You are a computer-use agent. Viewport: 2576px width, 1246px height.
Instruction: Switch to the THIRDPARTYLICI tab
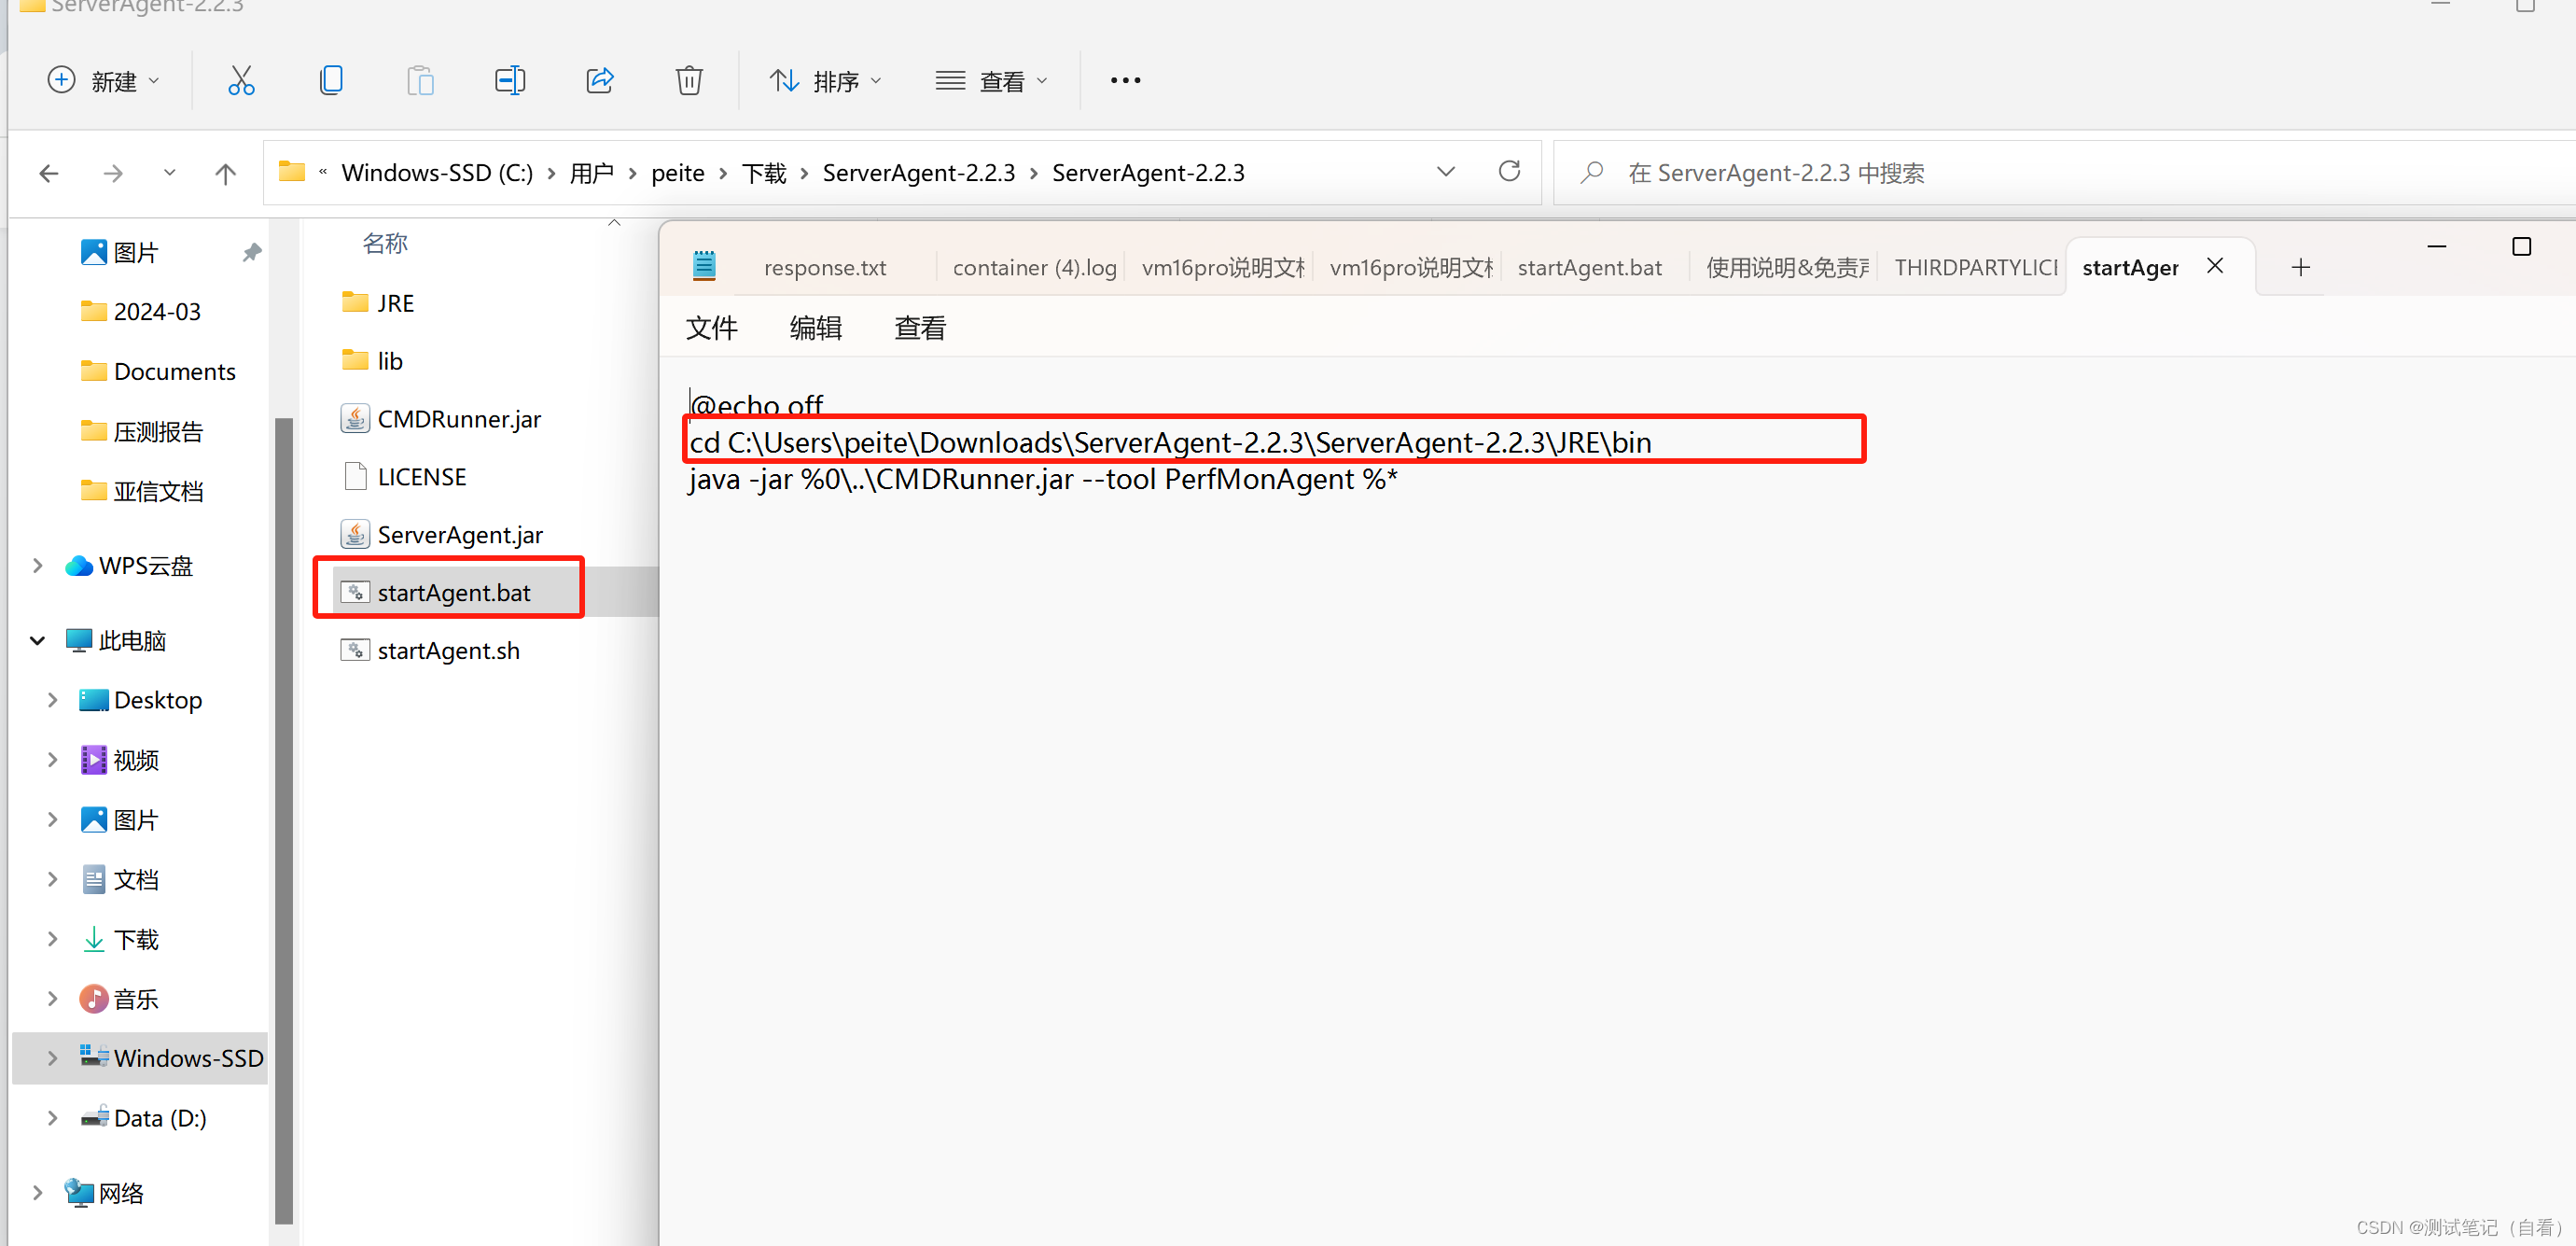[1975, 268]
